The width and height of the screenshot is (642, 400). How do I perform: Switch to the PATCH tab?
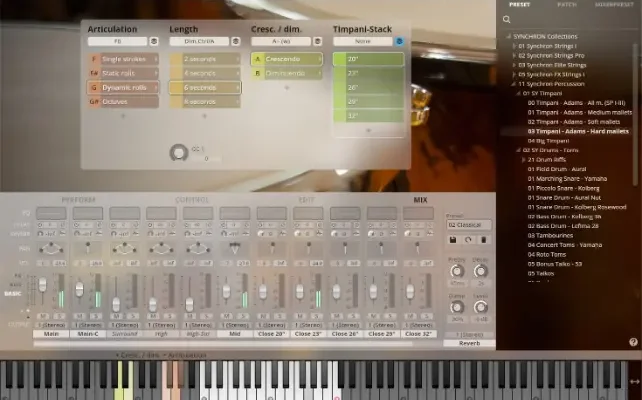[567, 5]
